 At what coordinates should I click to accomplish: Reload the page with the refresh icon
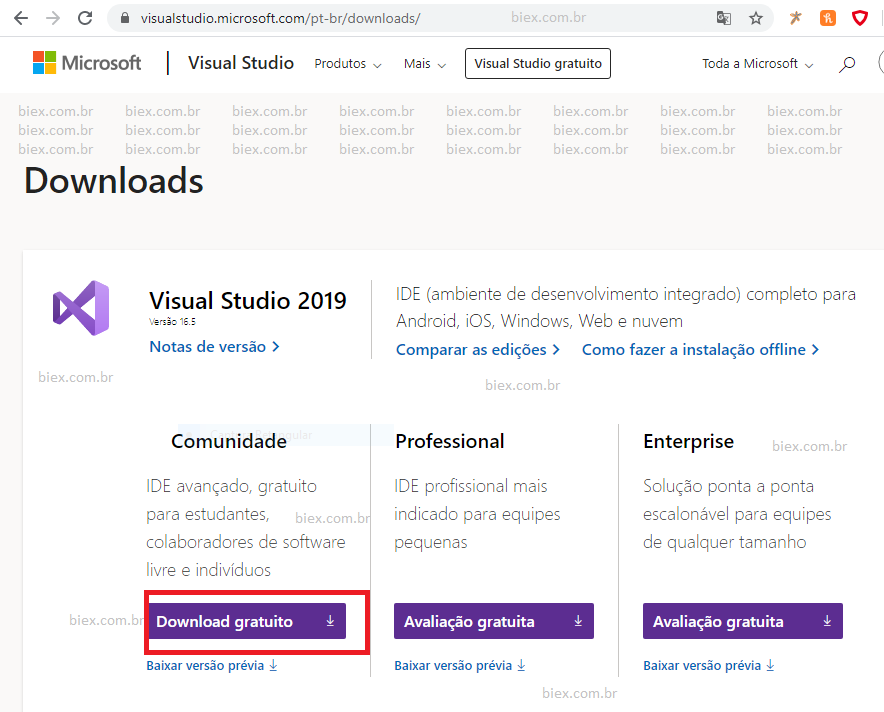[85, 18]
